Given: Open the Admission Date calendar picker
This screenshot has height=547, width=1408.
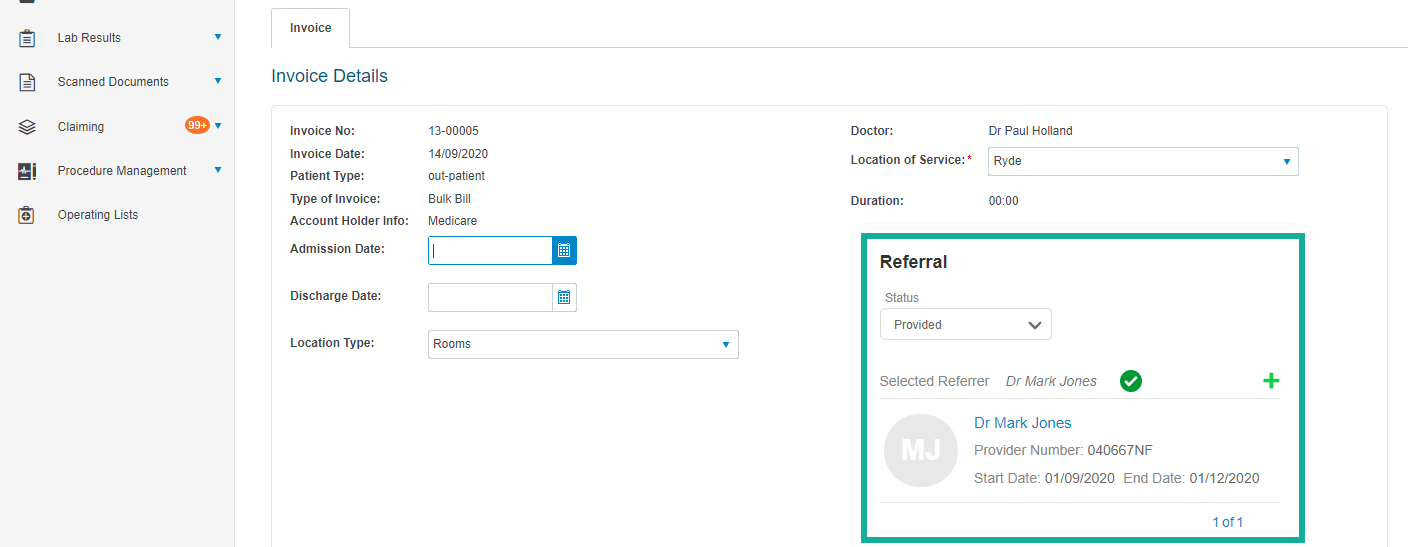Looking at the screenshot, I should click(564, 250).
